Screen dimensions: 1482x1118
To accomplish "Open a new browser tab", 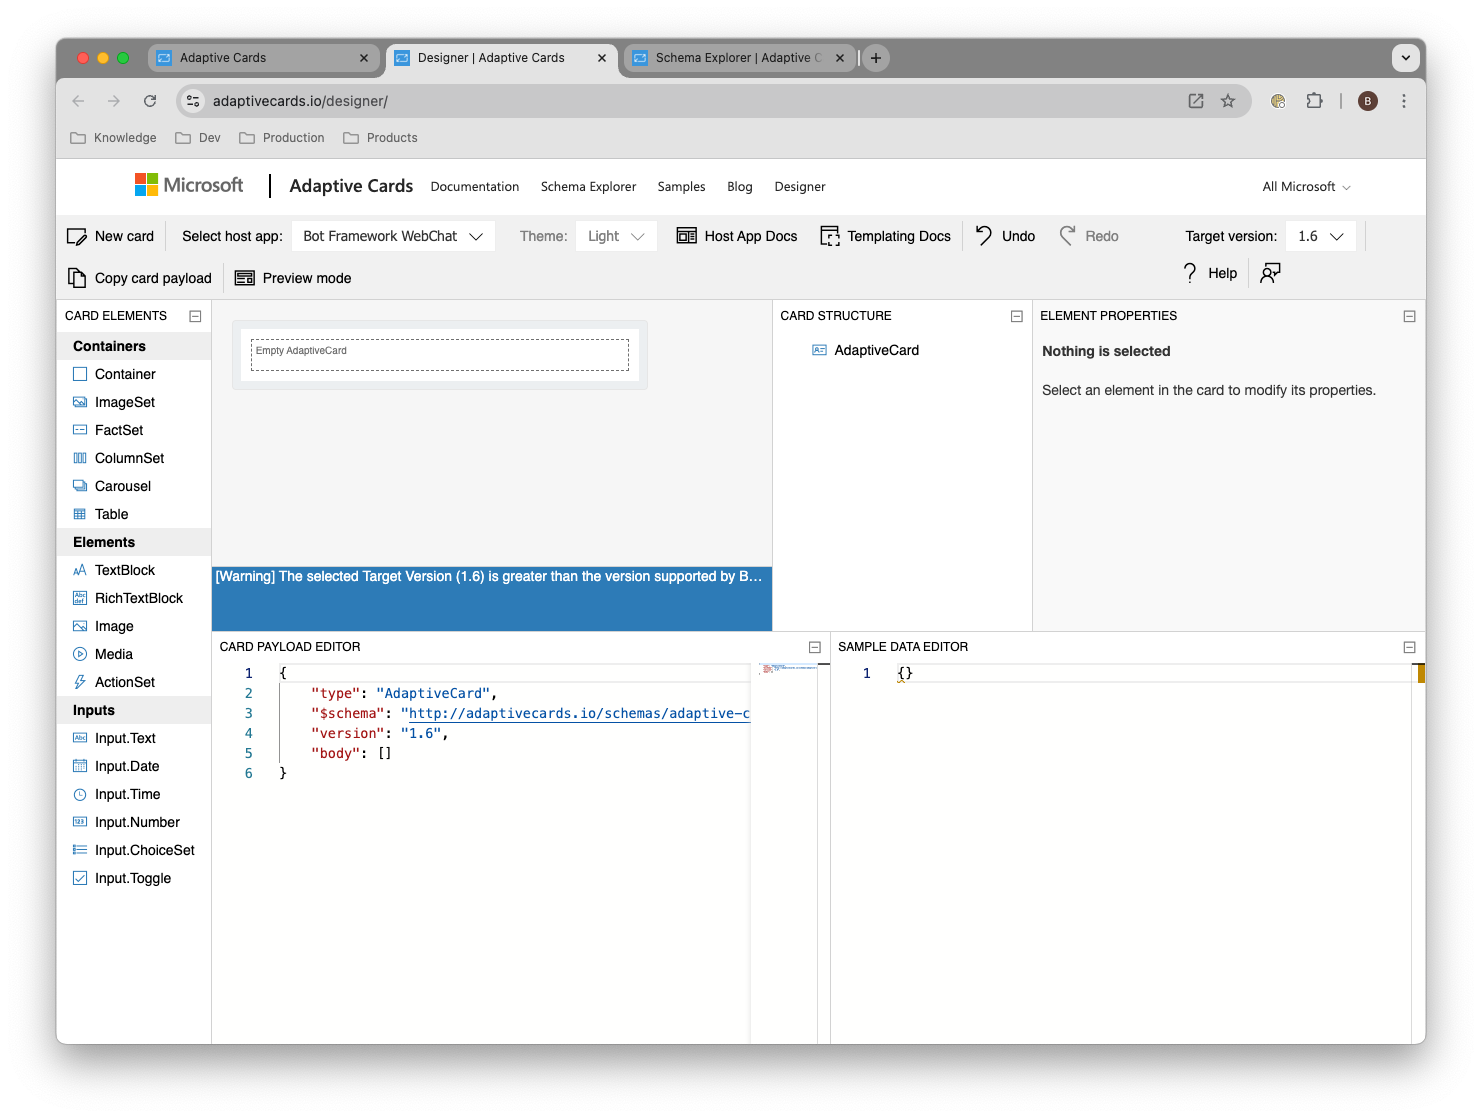I will (876, 58).
